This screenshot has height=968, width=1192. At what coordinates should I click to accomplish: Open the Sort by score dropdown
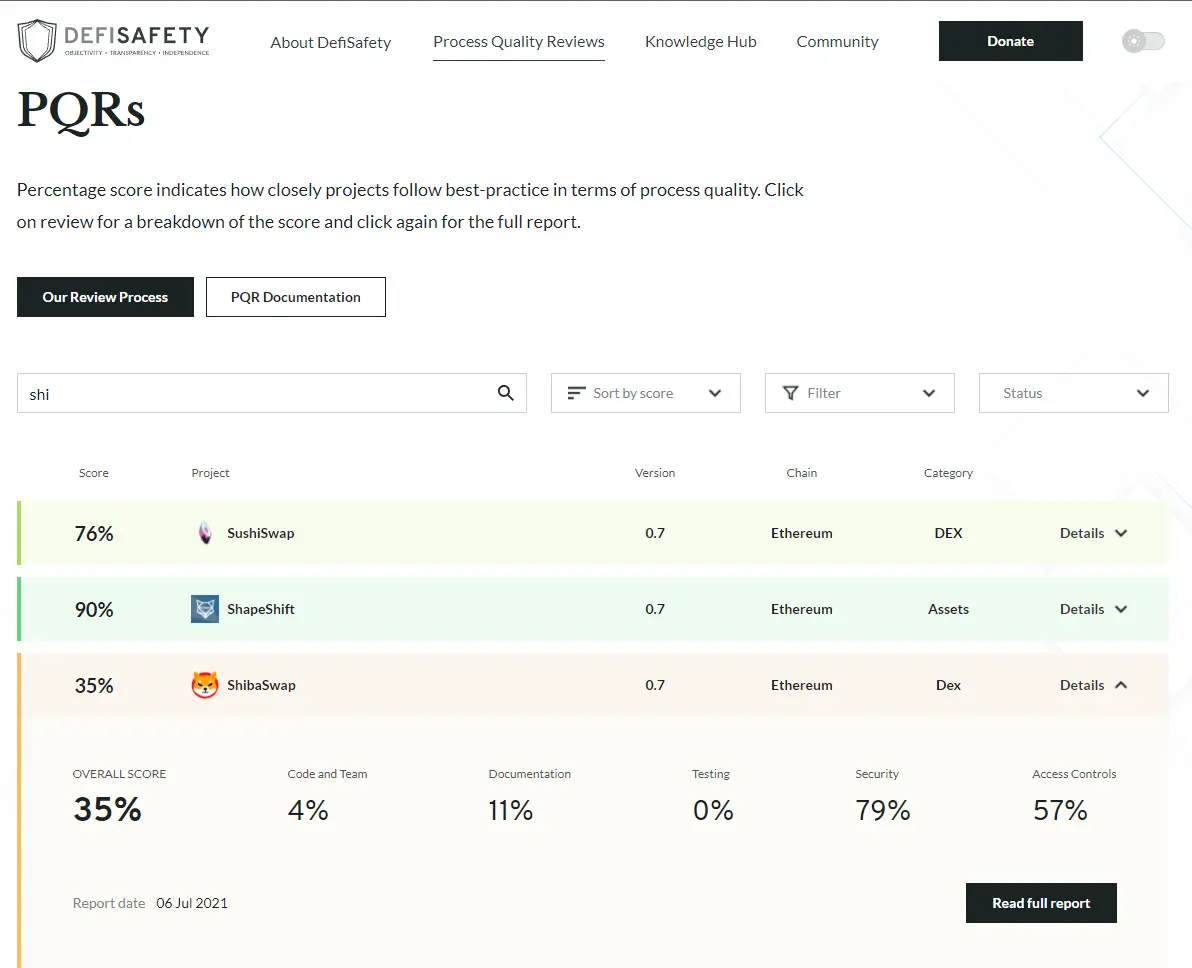point(645,393)
